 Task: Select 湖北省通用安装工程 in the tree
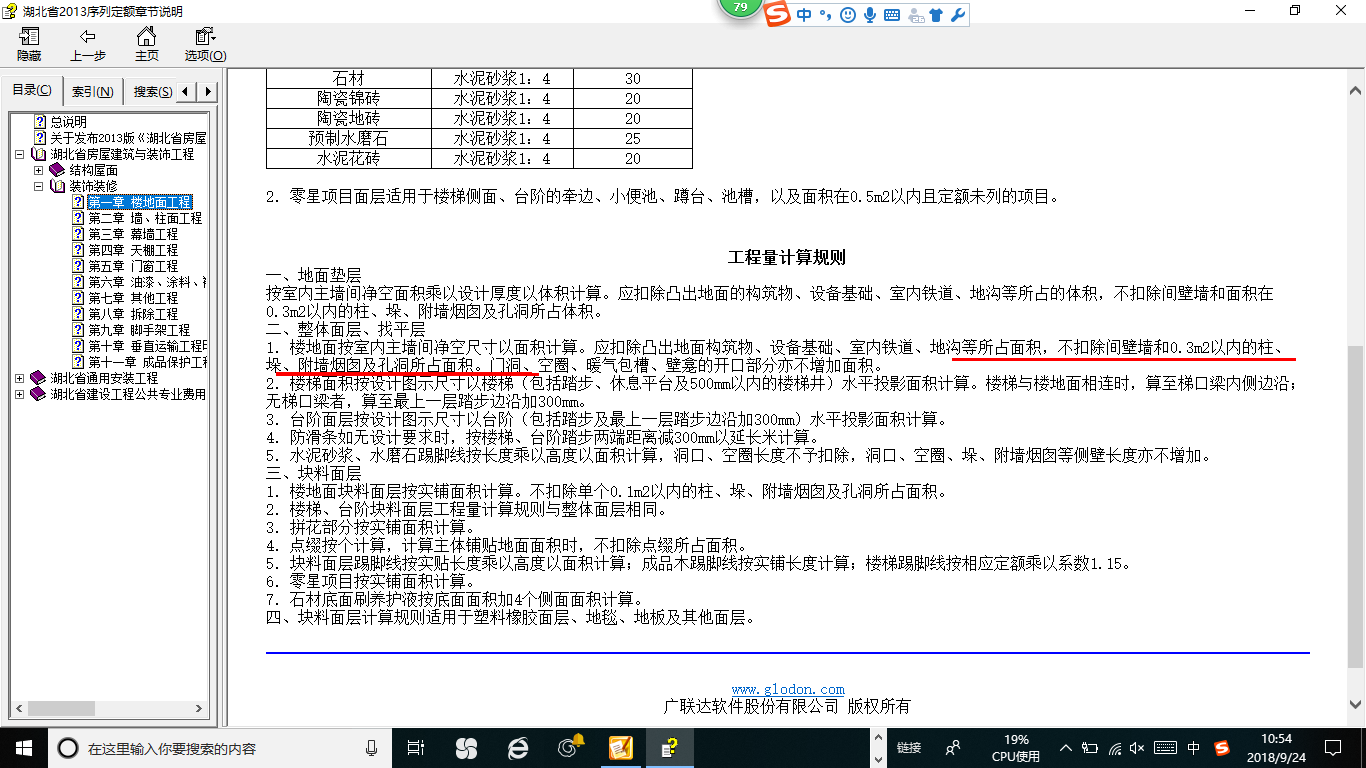click(x=104, y=378)
